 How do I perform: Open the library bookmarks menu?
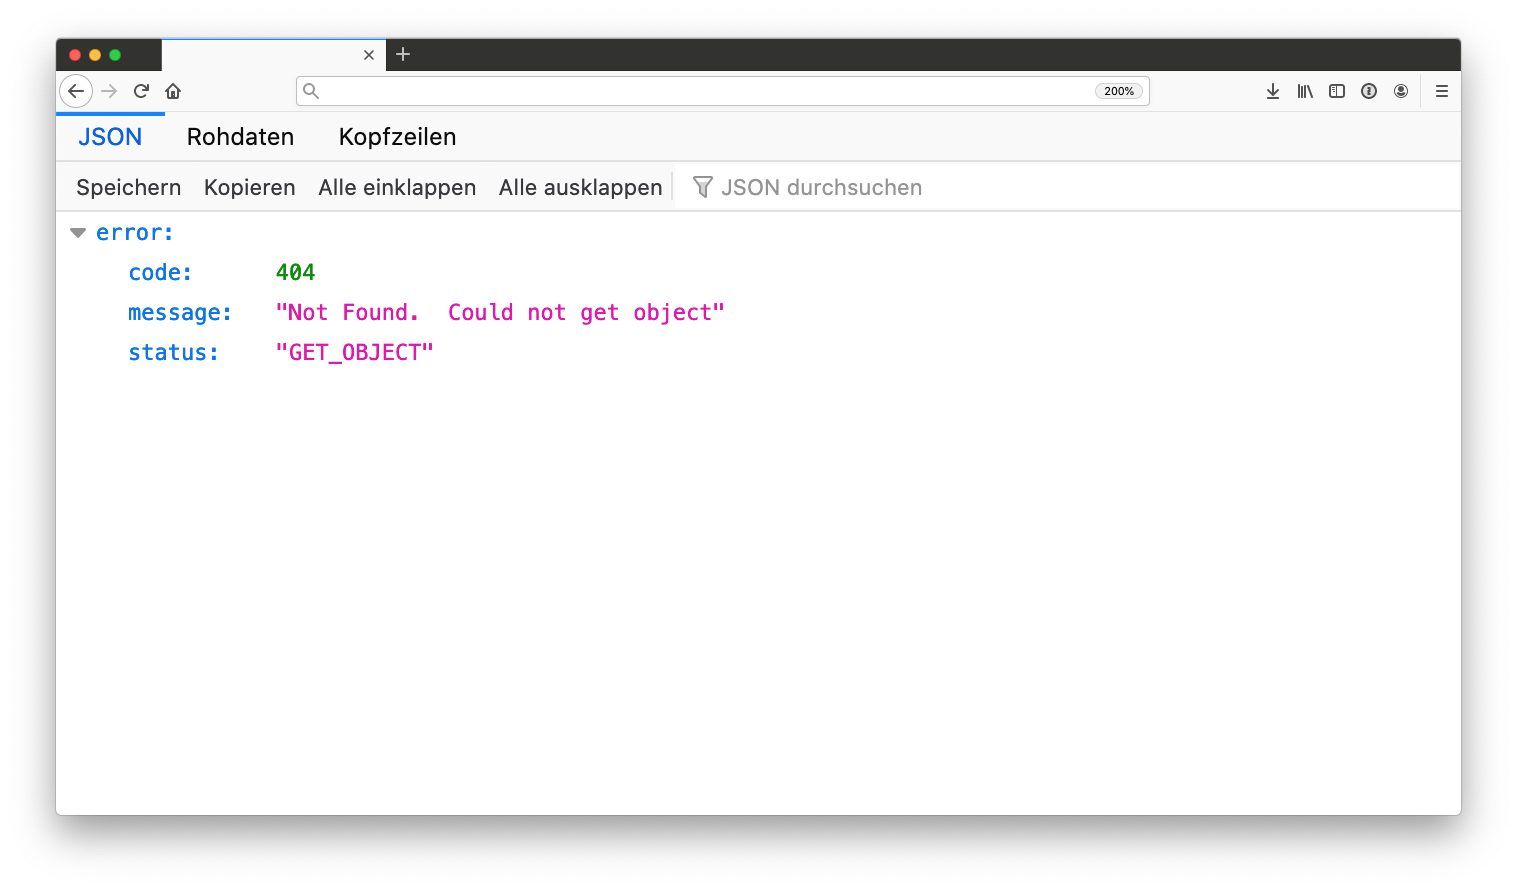(1305, 91)
